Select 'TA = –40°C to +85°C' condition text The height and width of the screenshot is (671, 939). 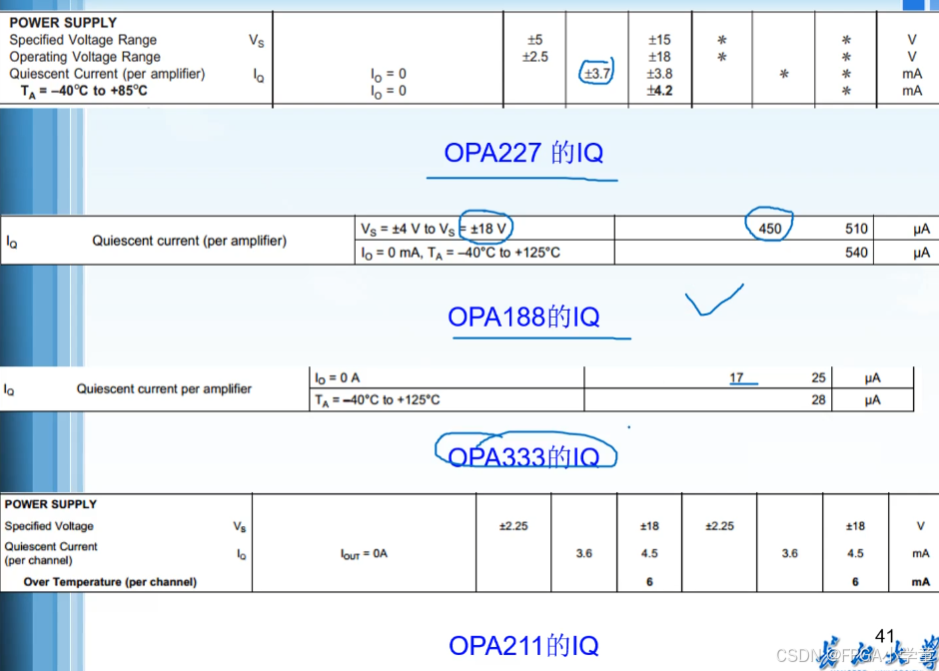84,91
